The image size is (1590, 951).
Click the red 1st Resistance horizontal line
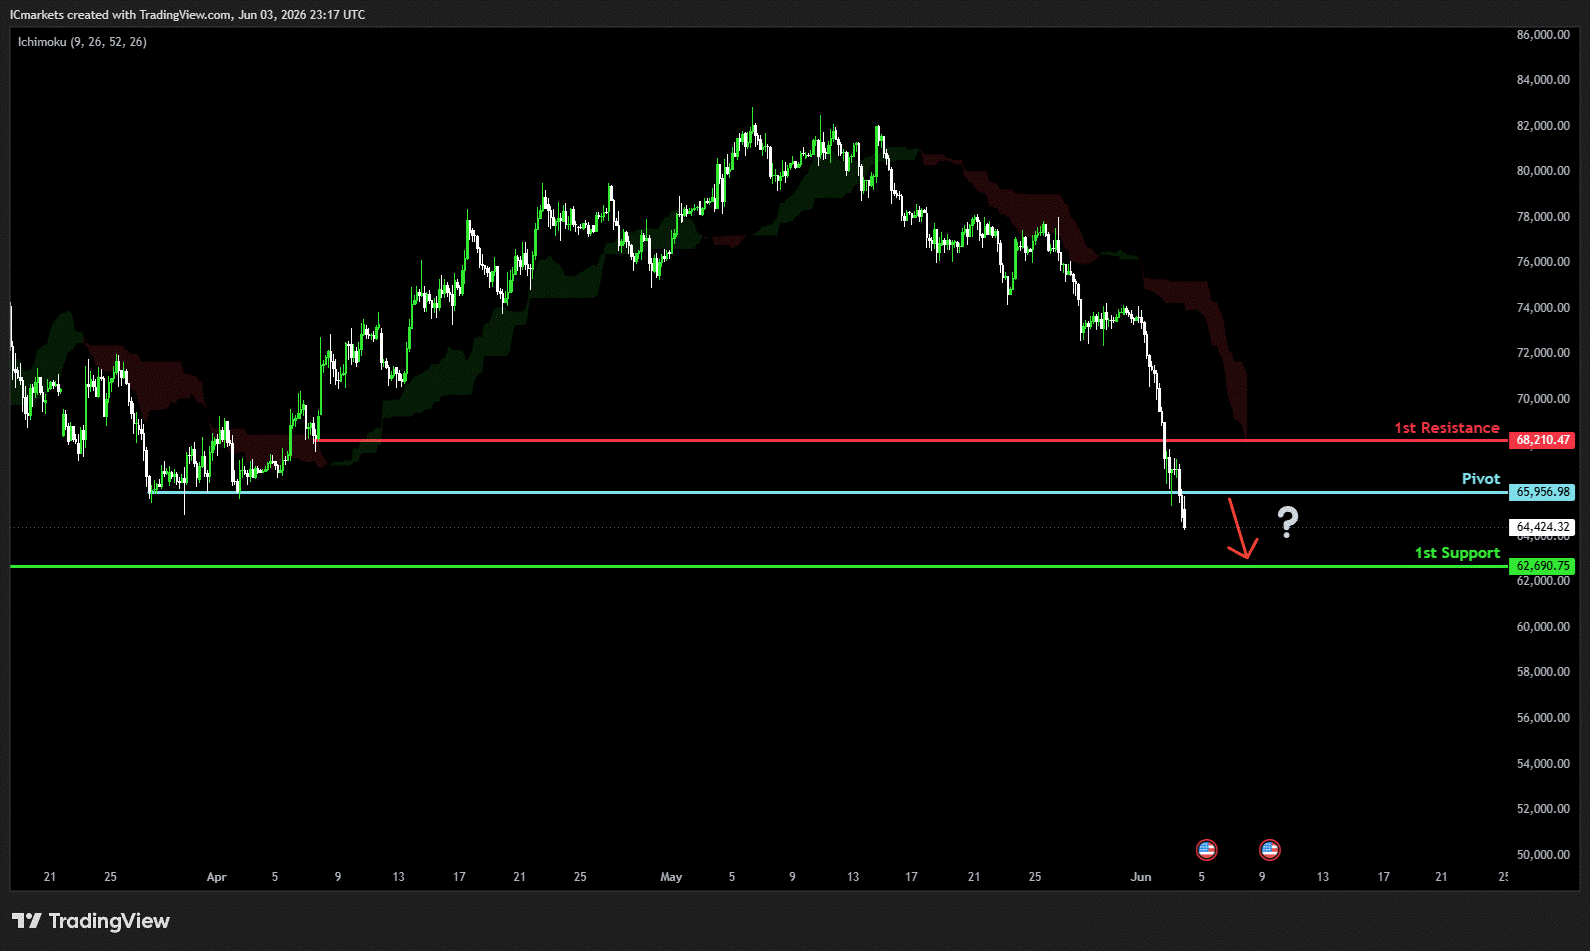[x=910, y=440]
